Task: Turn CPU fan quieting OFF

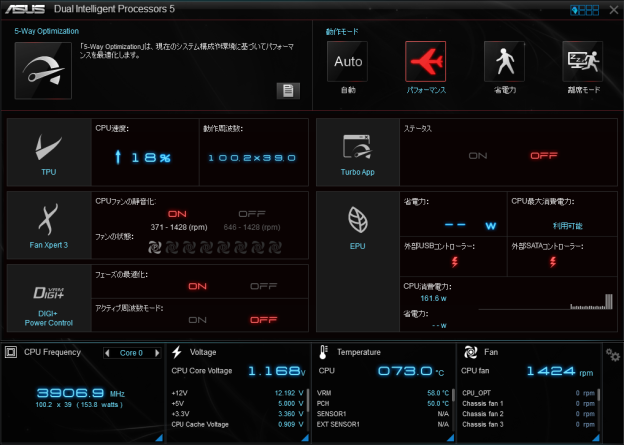Action: 251,214
